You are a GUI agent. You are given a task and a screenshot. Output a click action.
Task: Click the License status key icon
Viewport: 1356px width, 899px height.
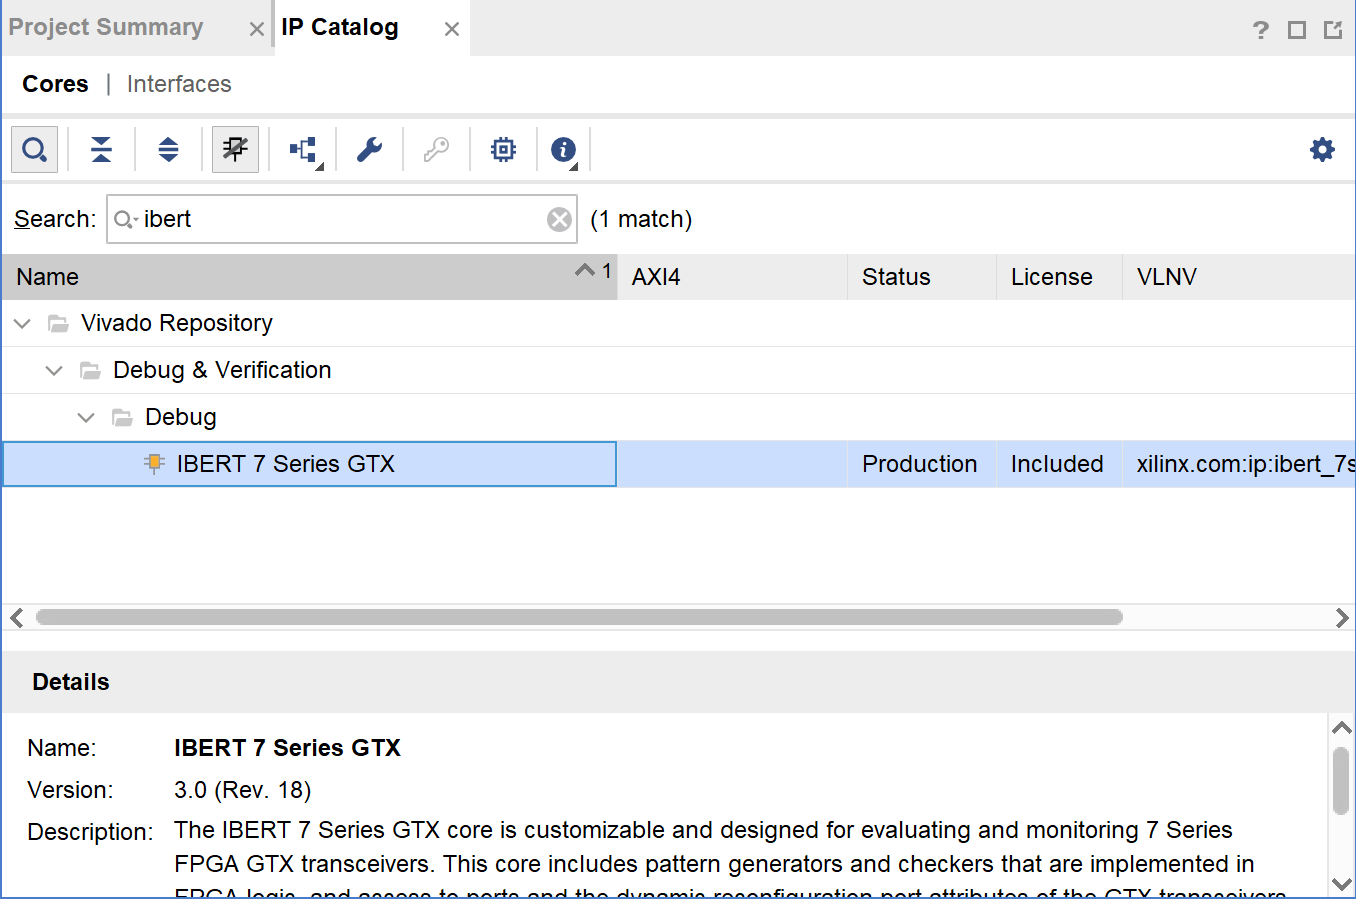click(436, 150)
